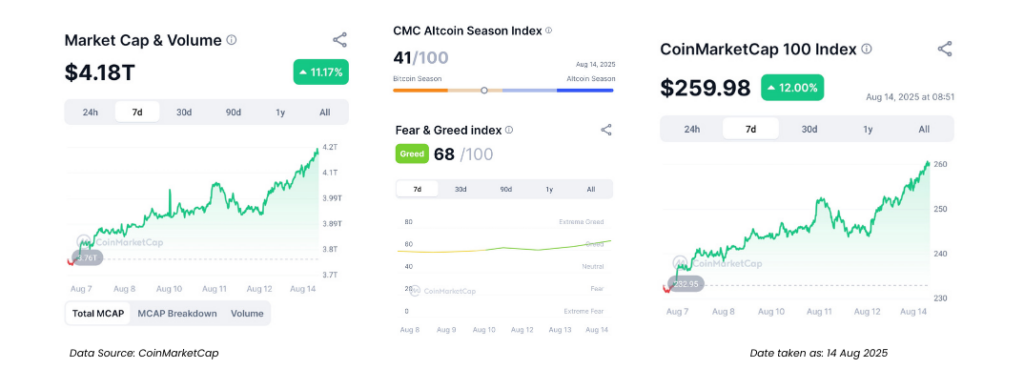This screenshot has height=369, width=1024.
Task: Click the CMC Altcoin Season Index info icon
Action: tap(549, 30)
